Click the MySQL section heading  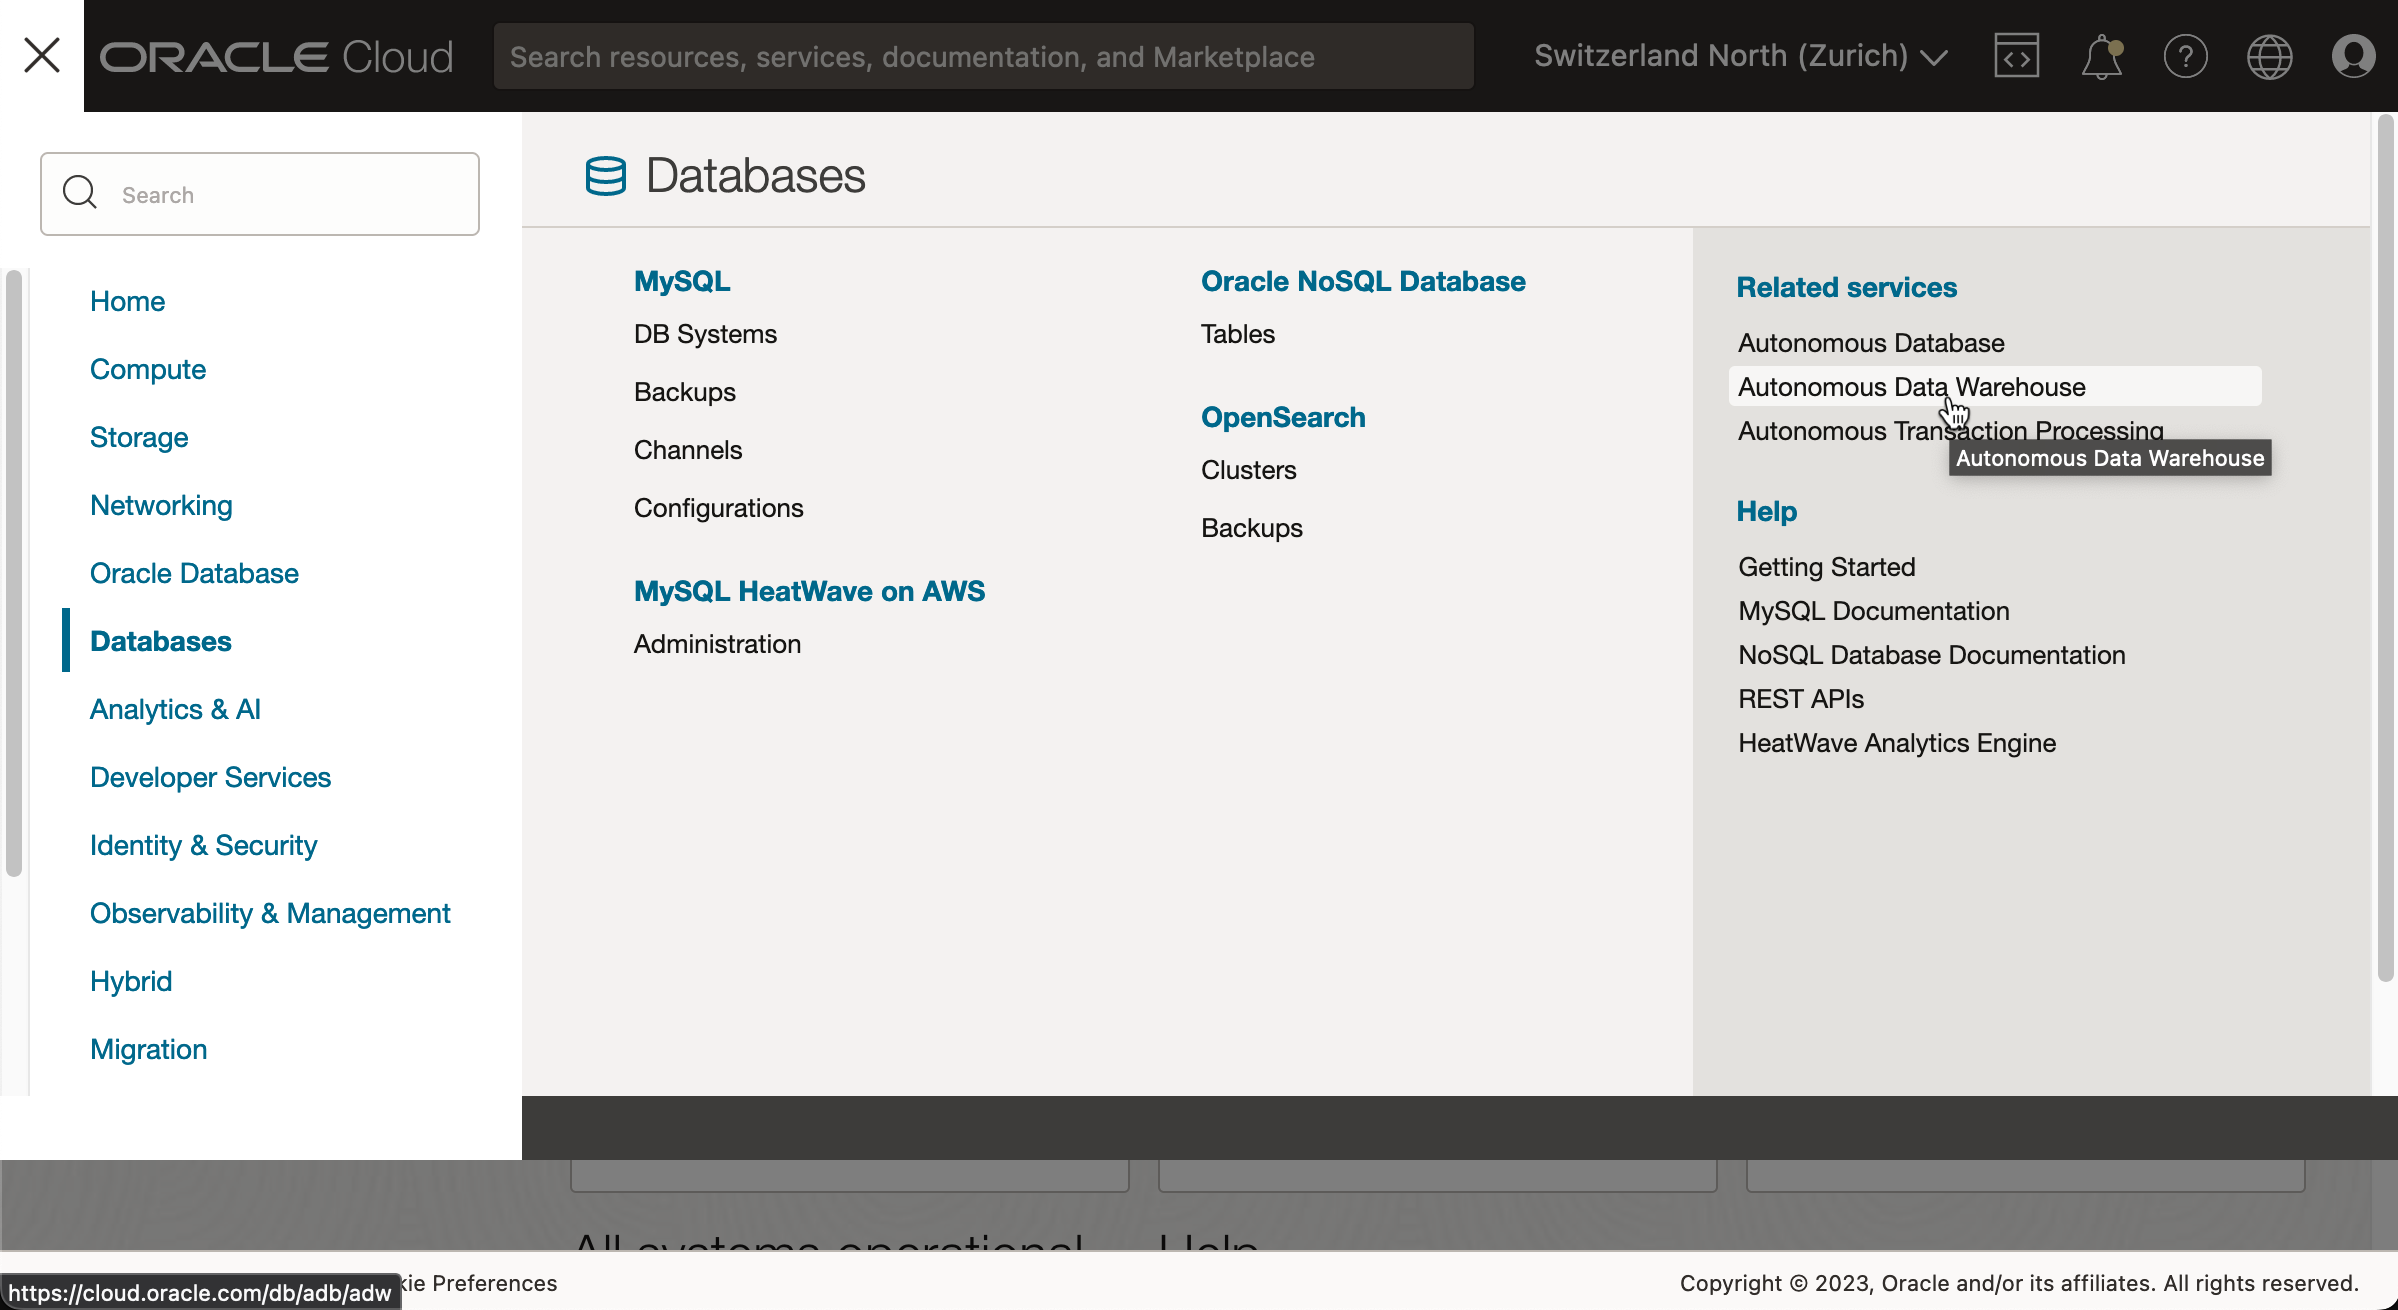click(x=682, y=281)
